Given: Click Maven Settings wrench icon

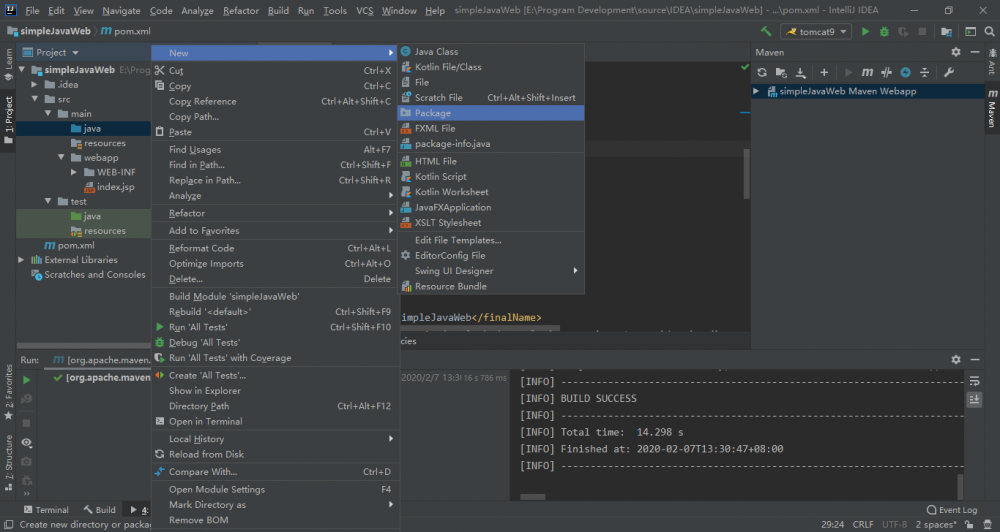Looking at the screenshot, I should 949,73.
